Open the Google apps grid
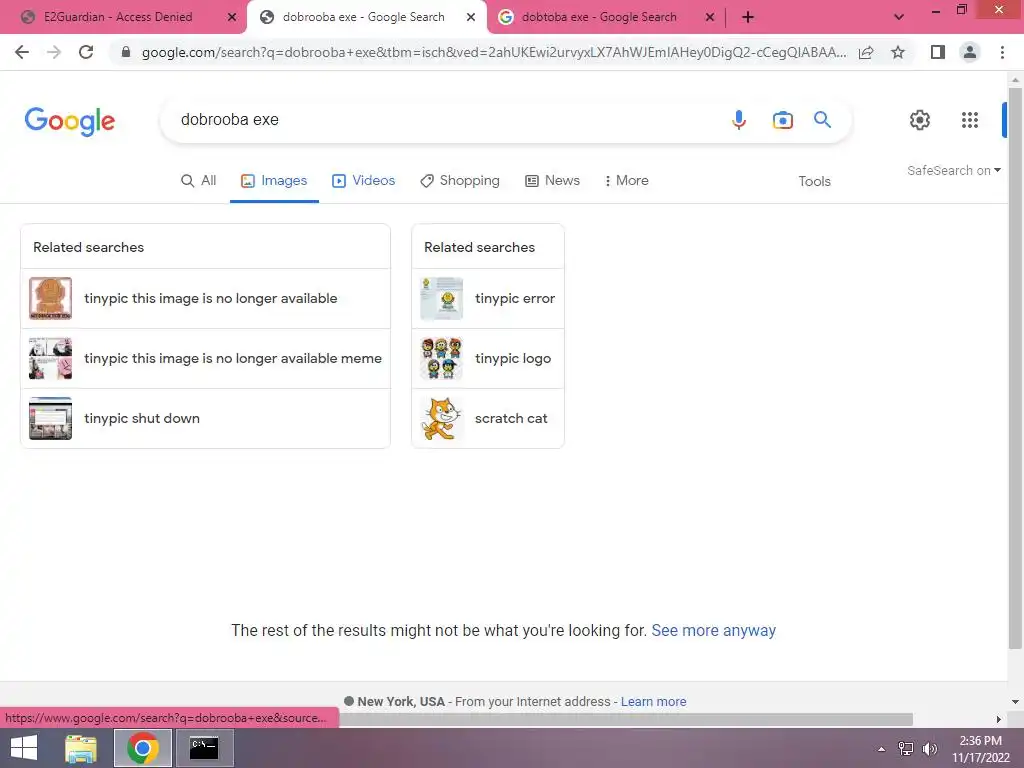 coord(970,120)
